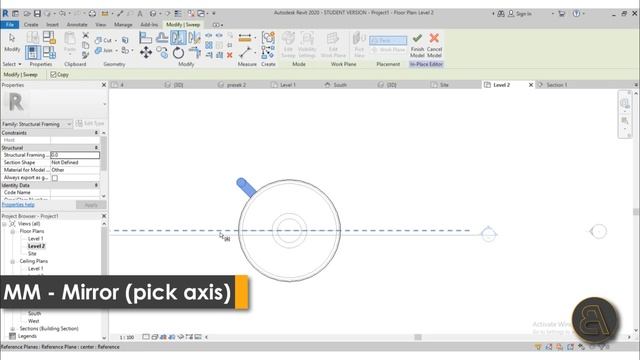This screenshot has height=360, width=640.
Task: Click the Thin Lines icon in quick access toolbar
Action: (x=178, y=13)
